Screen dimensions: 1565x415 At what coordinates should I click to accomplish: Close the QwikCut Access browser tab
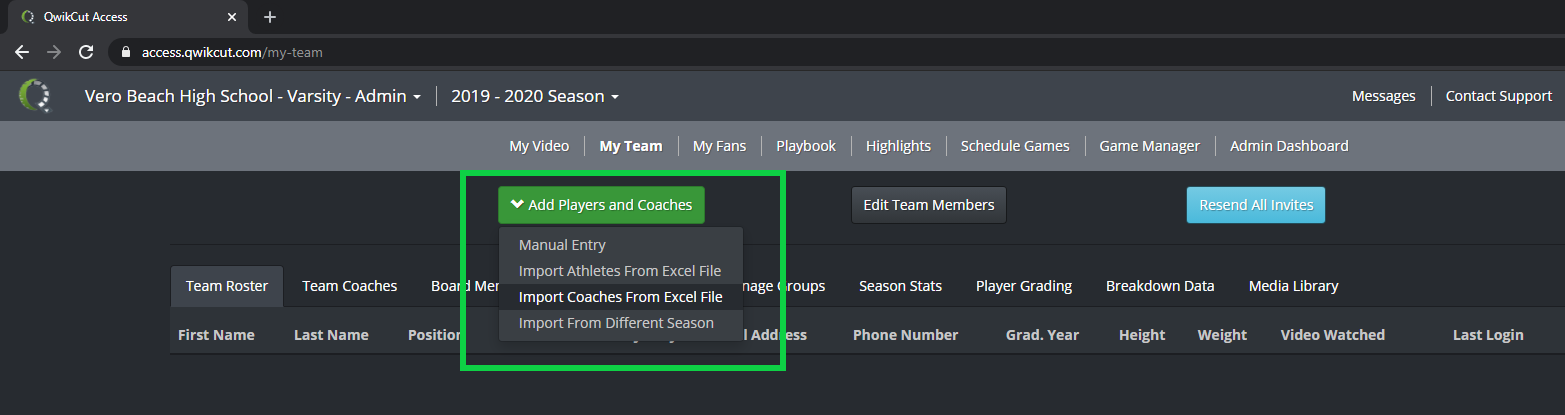(231, 17)
